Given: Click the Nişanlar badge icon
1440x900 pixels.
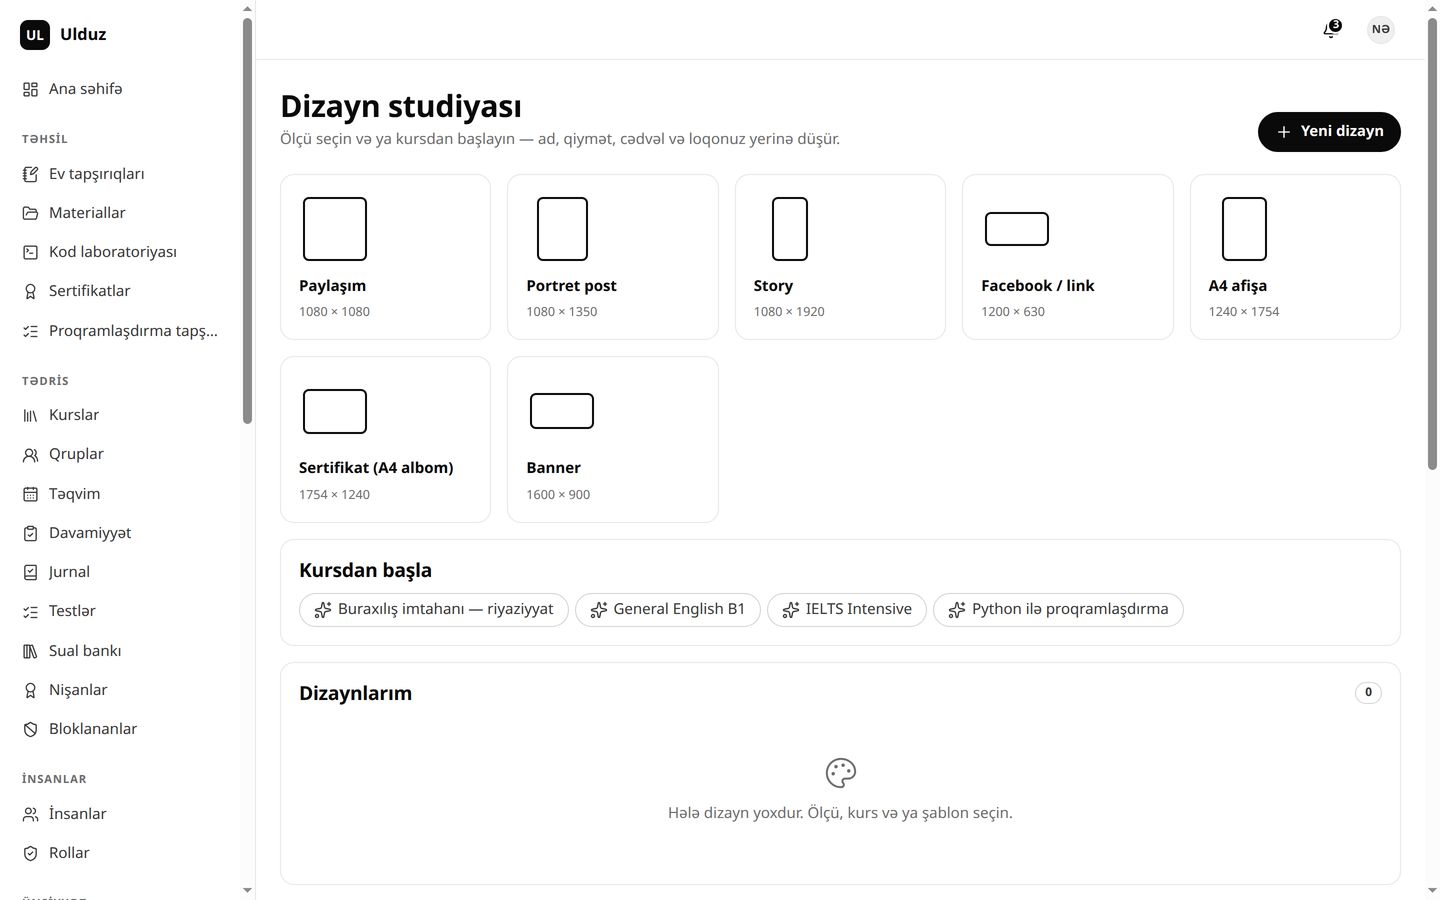Looking at the screenshot, I should 30,691.
